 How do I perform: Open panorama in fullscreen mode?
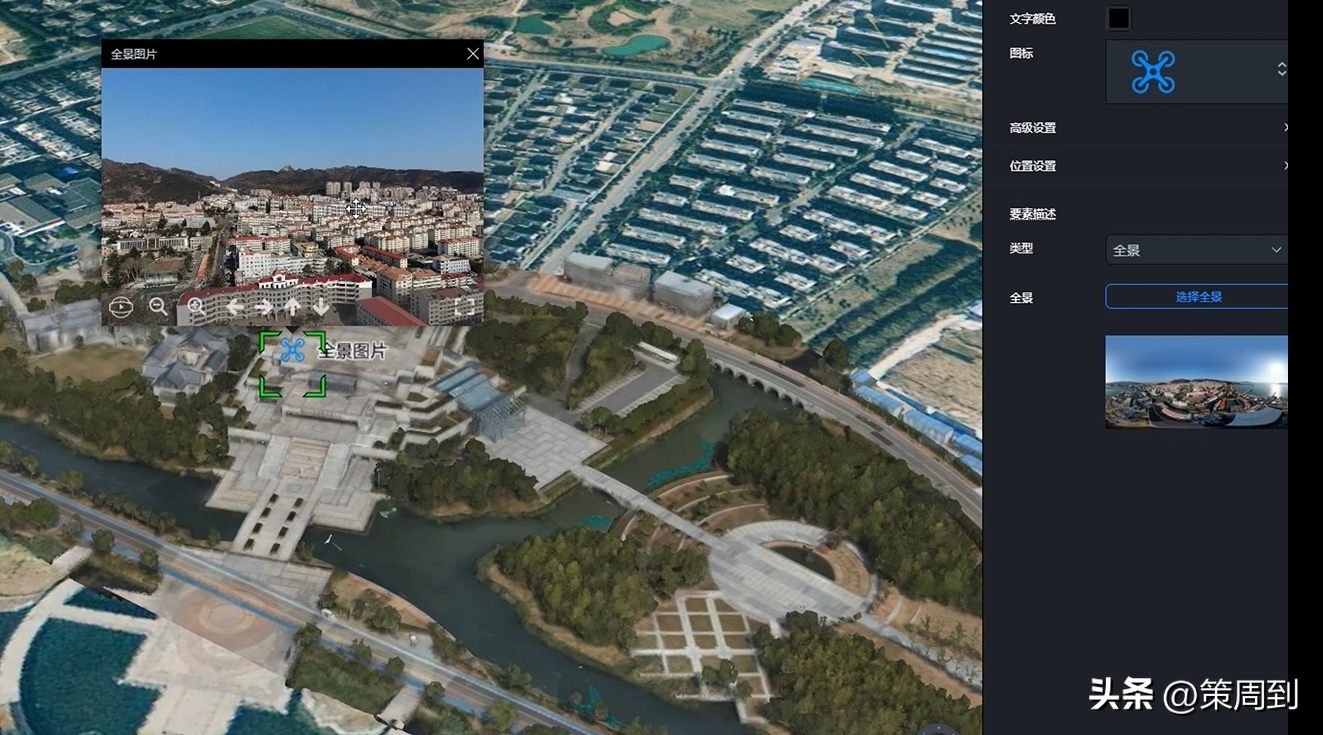[x=462, y=307]
